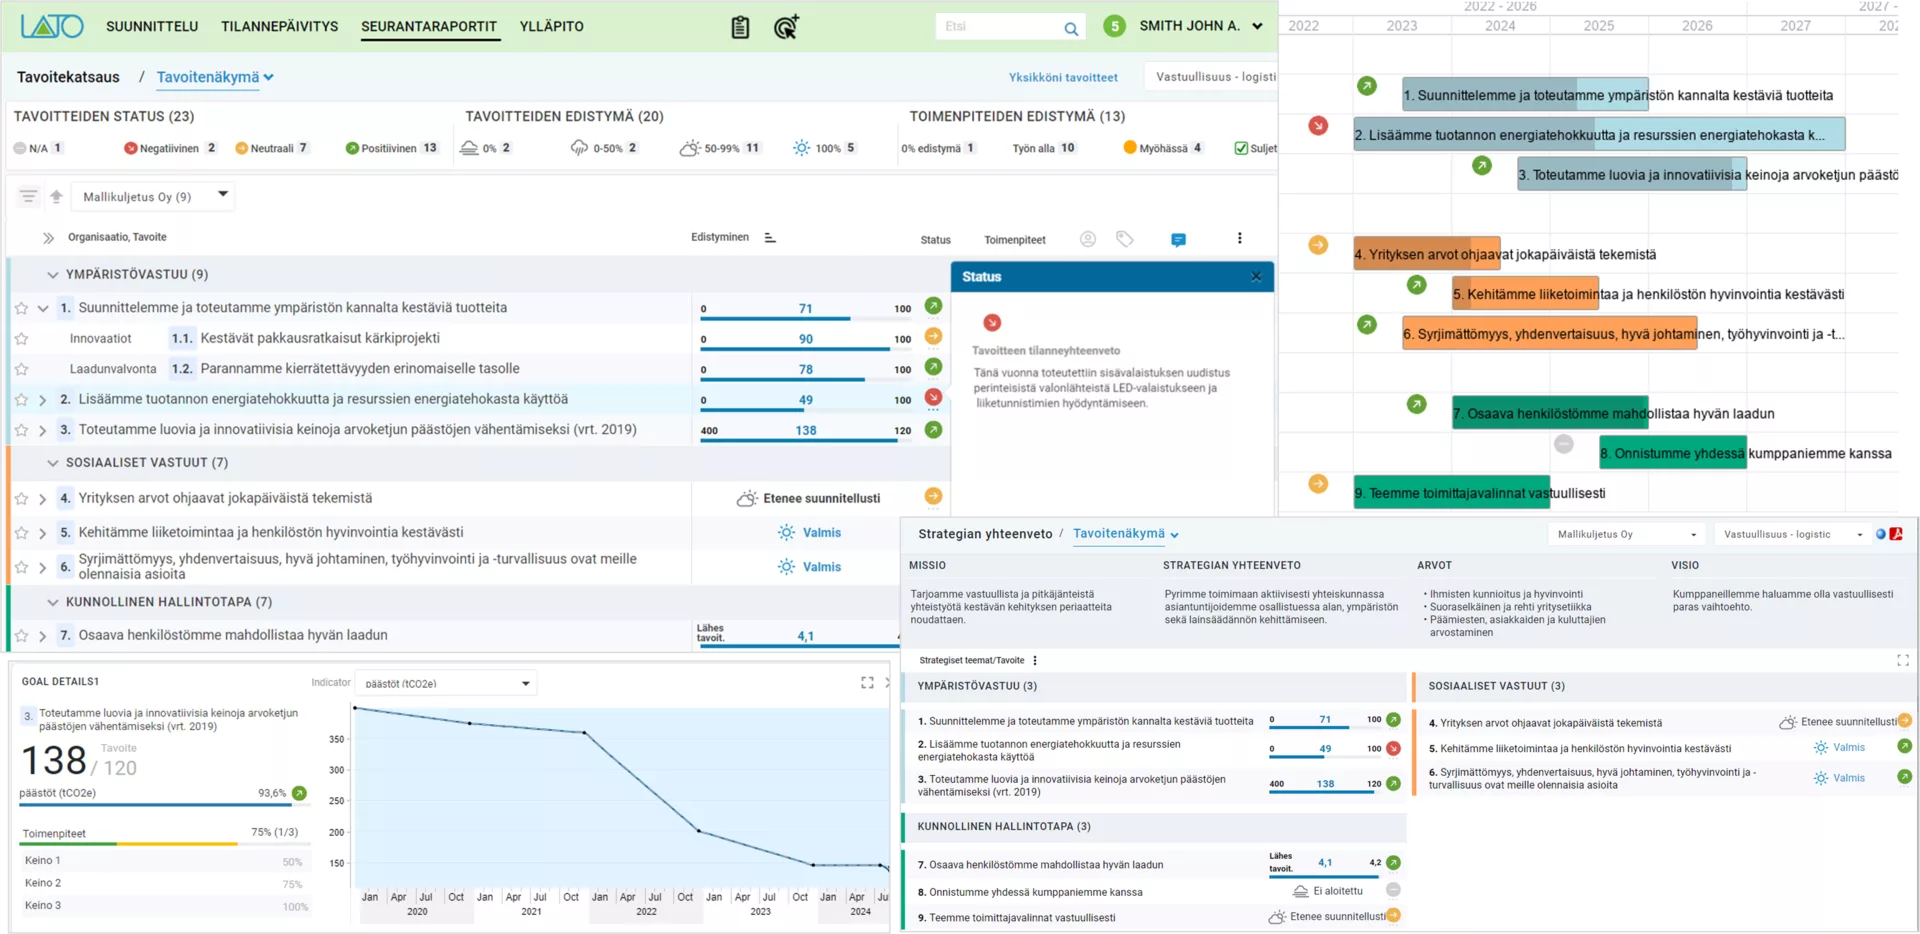Expand goal 2 Lisäämme tuotannon energiatehokkuutta

42,400
